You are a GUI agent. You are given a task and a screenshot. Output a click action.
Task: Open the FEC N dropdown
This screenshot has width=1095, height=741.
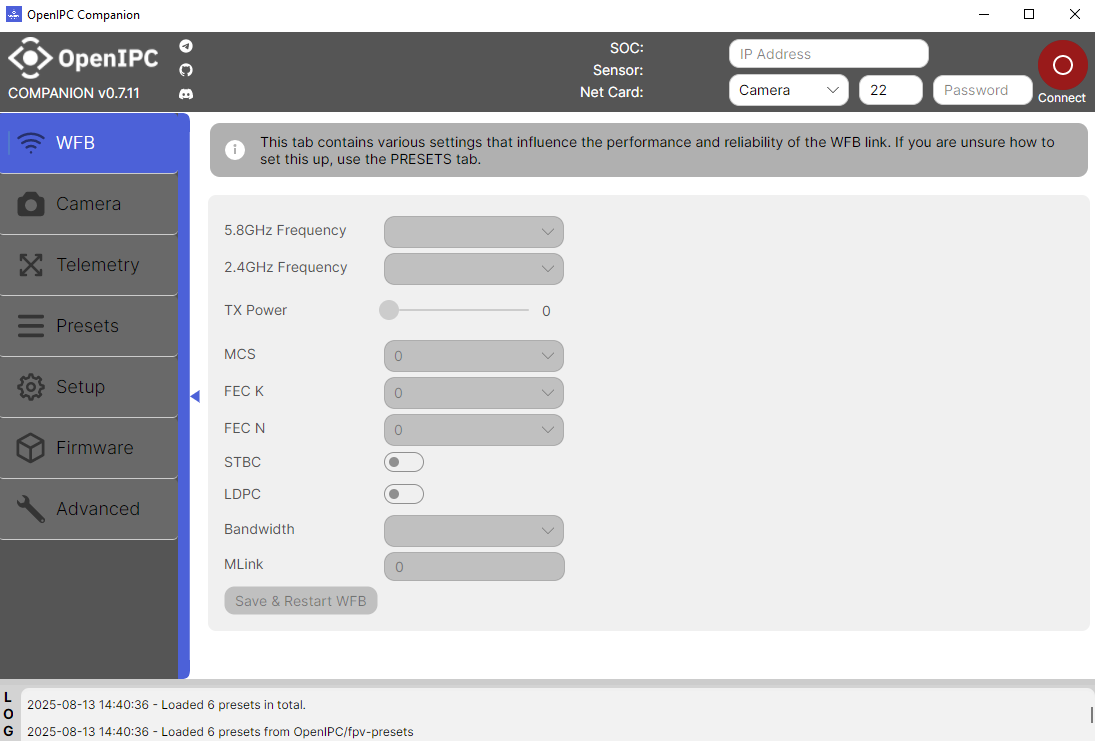[473, 430]
